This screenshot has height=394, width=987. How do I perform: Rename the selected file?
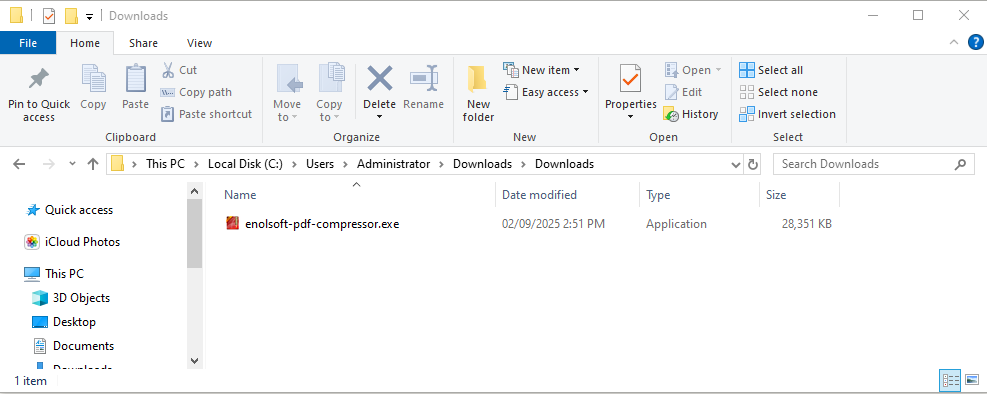pyautogui.click(x=424, y=87)
